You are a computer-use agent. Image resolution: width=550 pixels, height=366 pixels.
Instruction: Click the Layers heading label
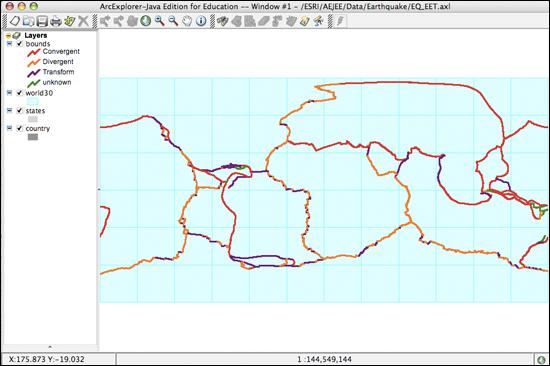[35, 35]
